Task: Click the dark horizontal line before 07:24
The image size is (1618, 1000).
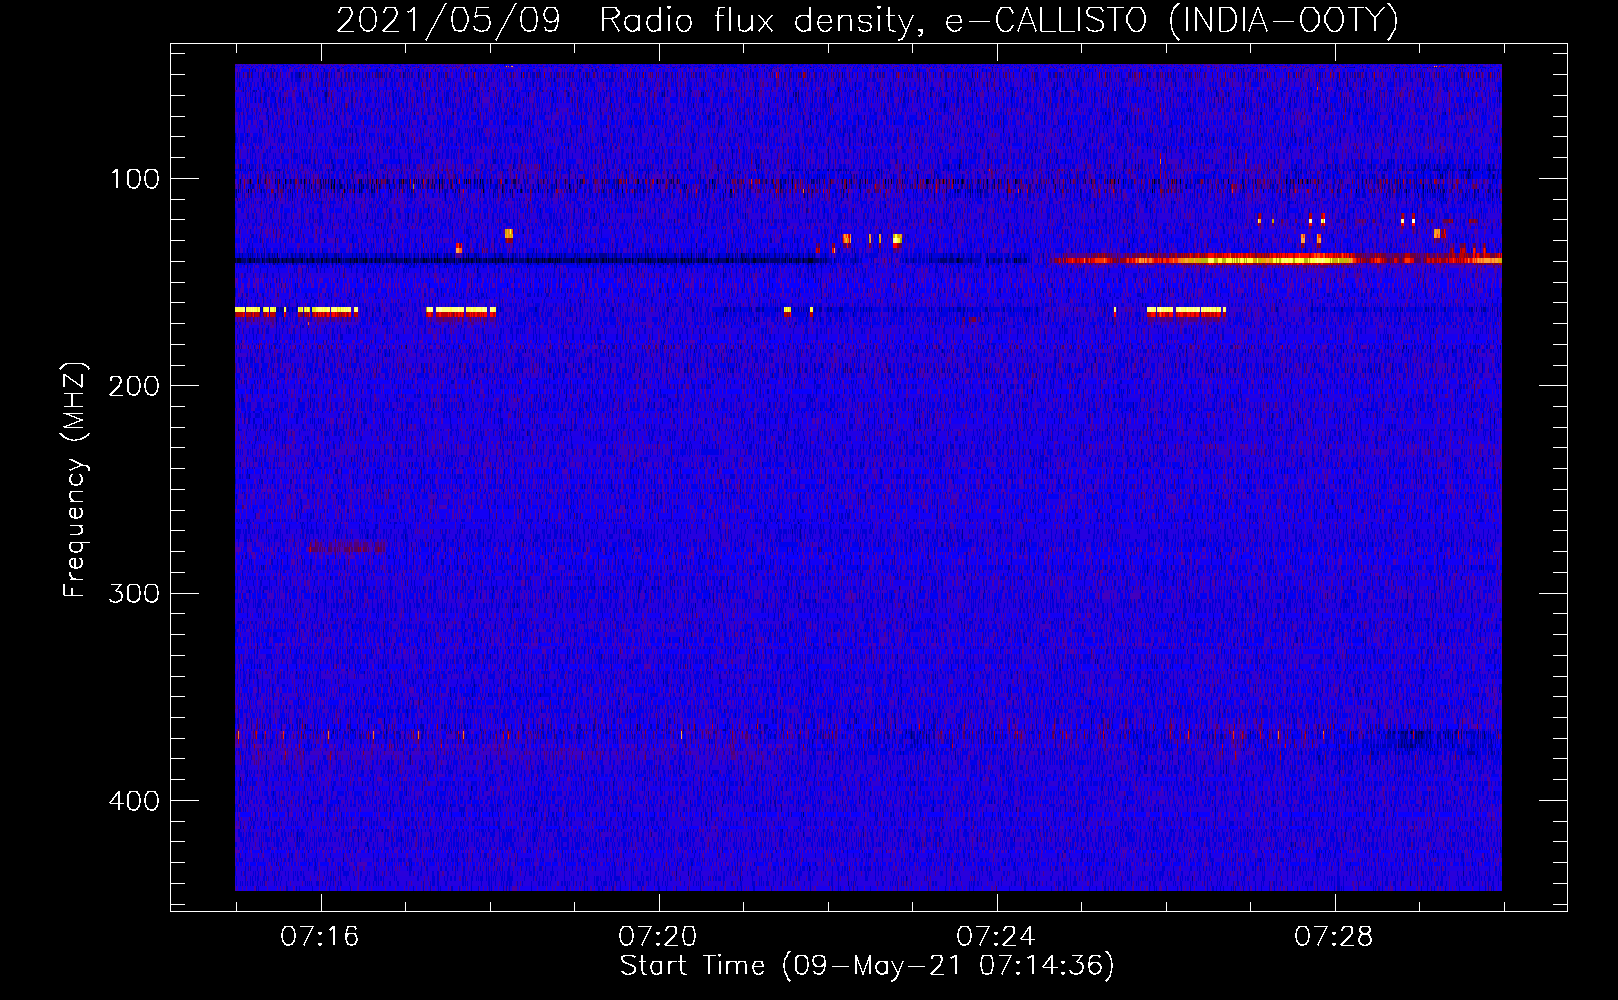Action: coord(600,261)
